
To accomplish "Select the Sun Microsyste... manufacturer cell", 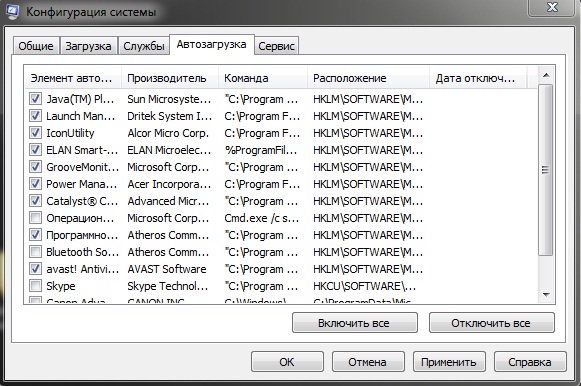I will click(x=169, y=99).
